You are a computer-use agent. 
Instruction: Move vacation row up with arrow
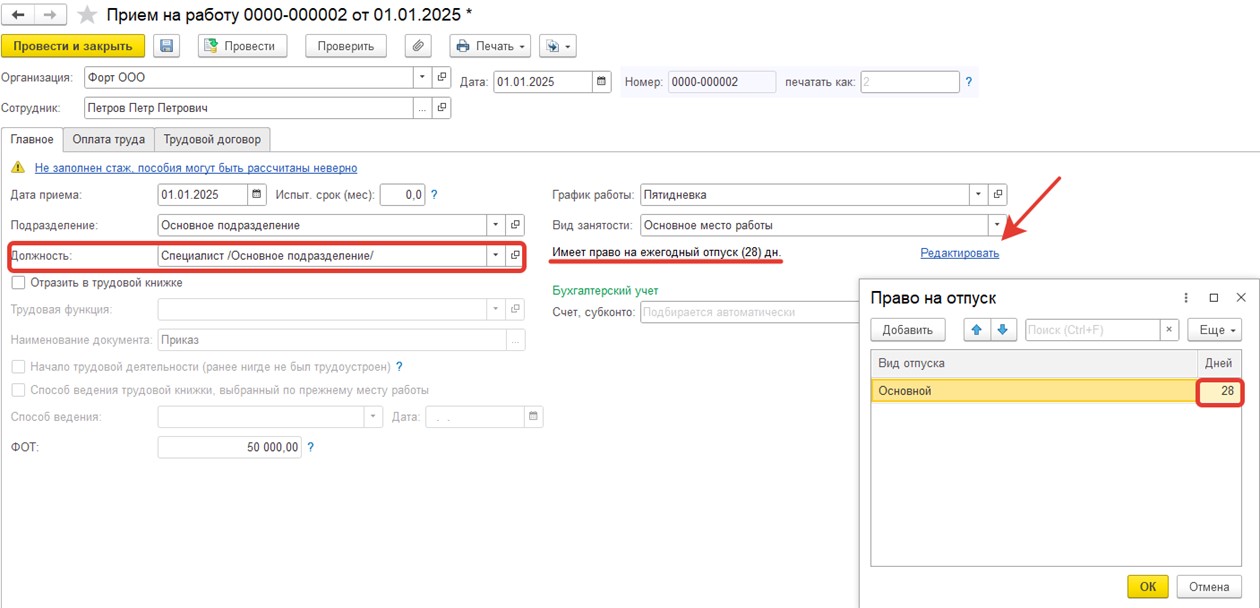click(975, 330)
